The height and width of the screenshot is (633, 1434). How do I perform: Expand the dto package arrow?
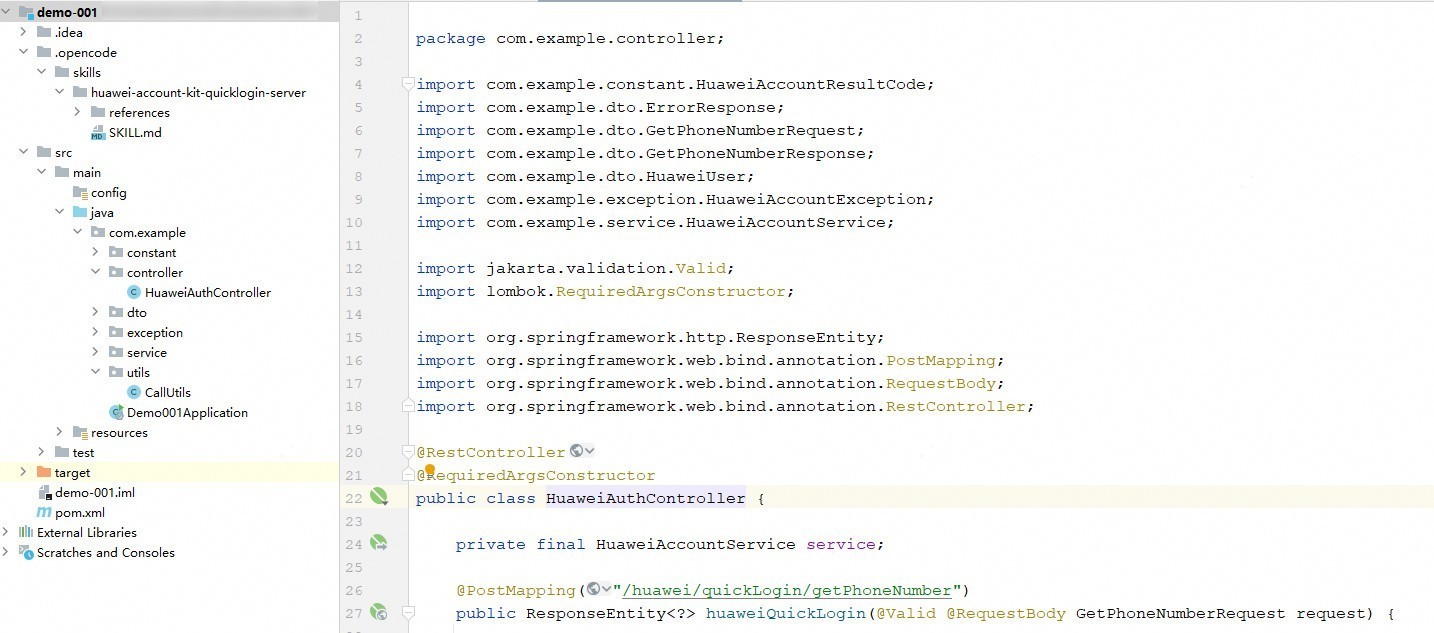click(96, 312)
